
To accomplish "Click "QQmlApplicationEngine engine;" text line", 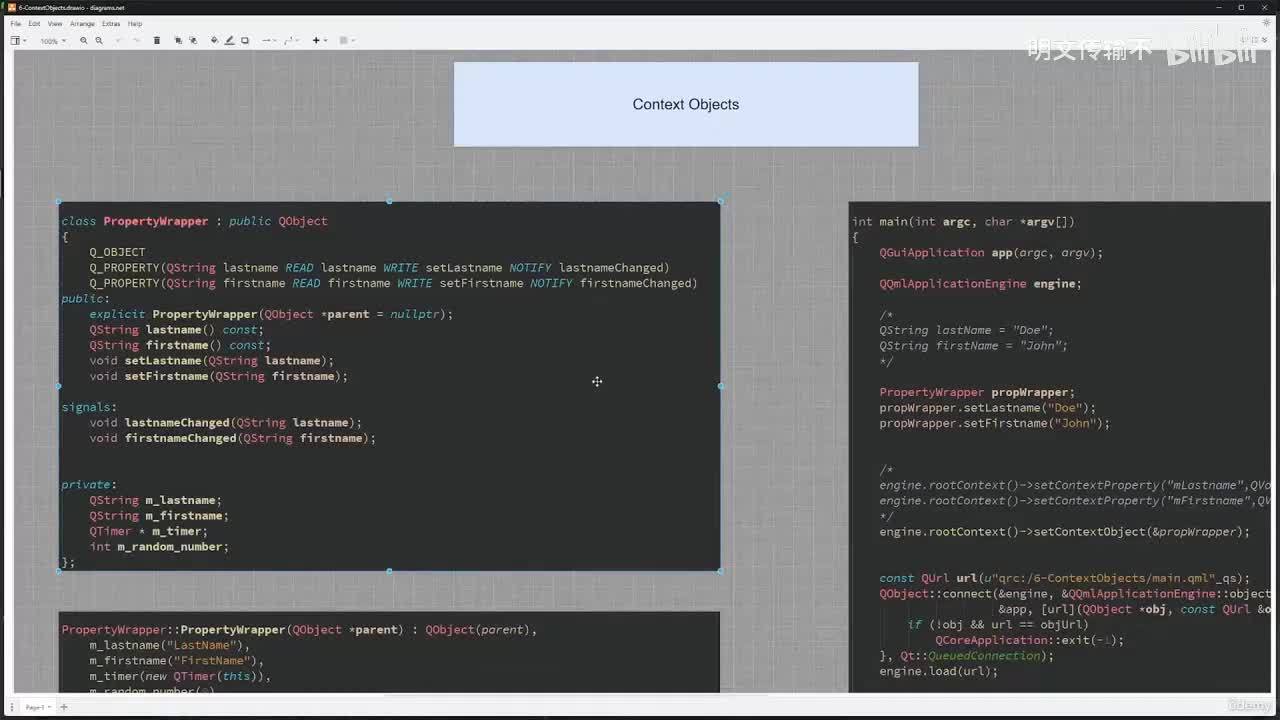I will 981,284.
